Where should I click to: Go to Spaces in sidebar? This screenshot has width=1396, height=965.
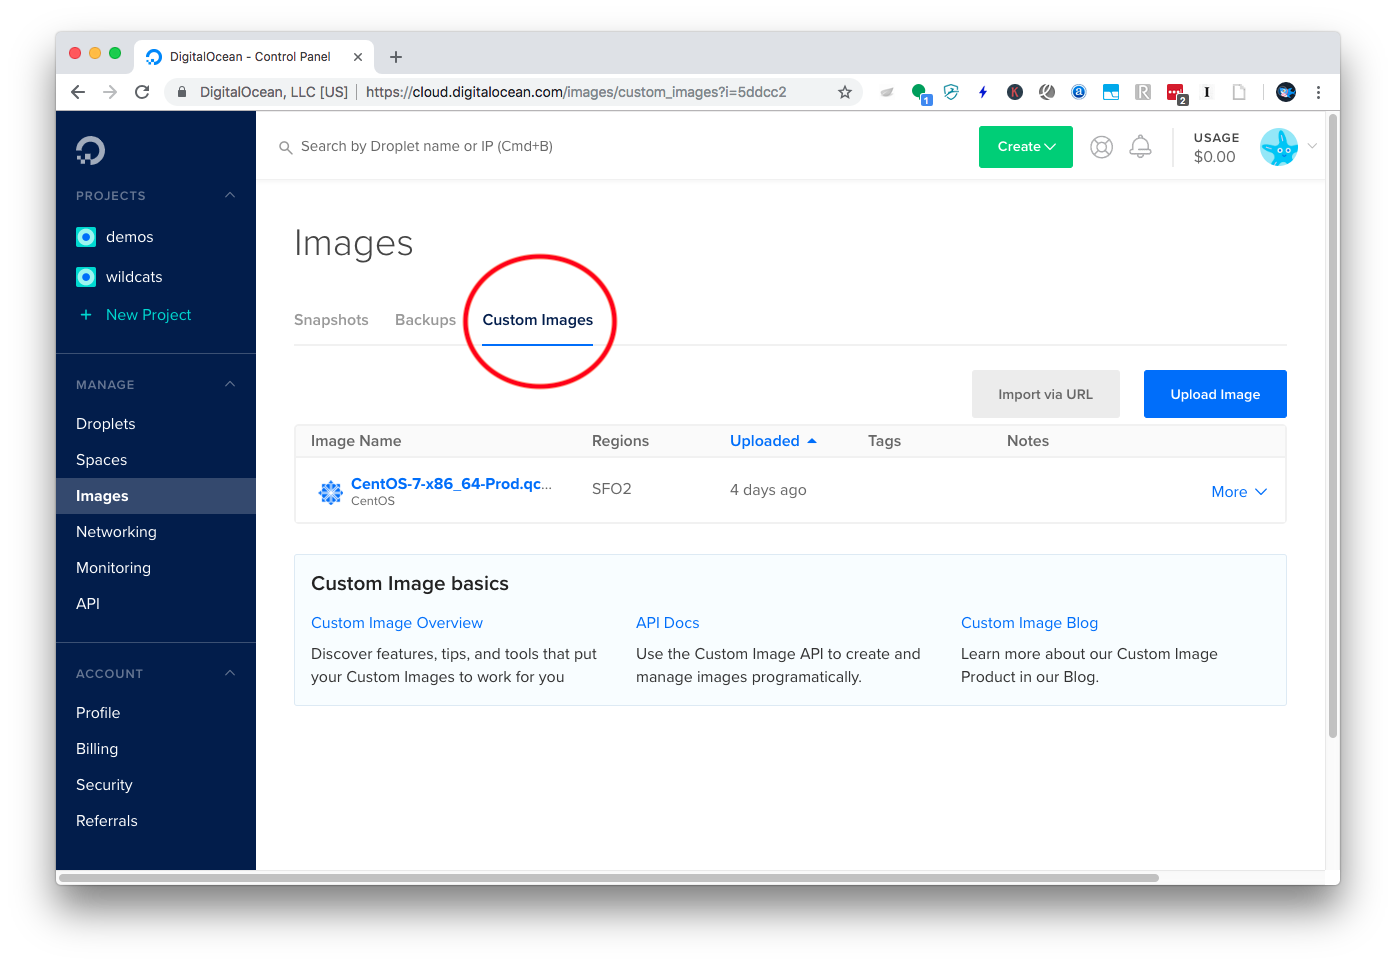[102, 460]
